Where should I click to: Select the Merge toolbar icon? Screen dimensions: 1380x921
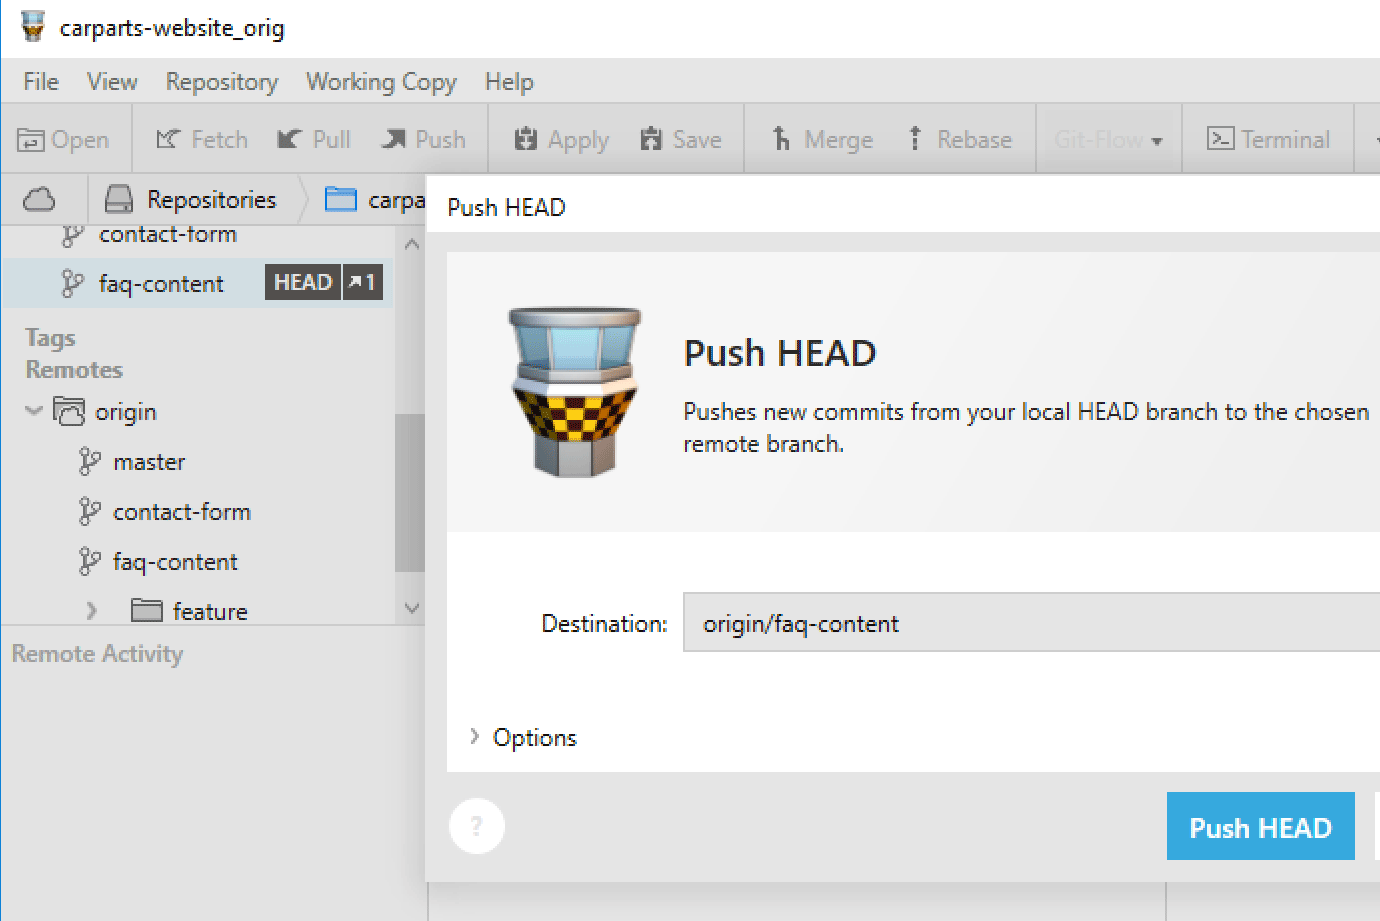click(822, 139)
